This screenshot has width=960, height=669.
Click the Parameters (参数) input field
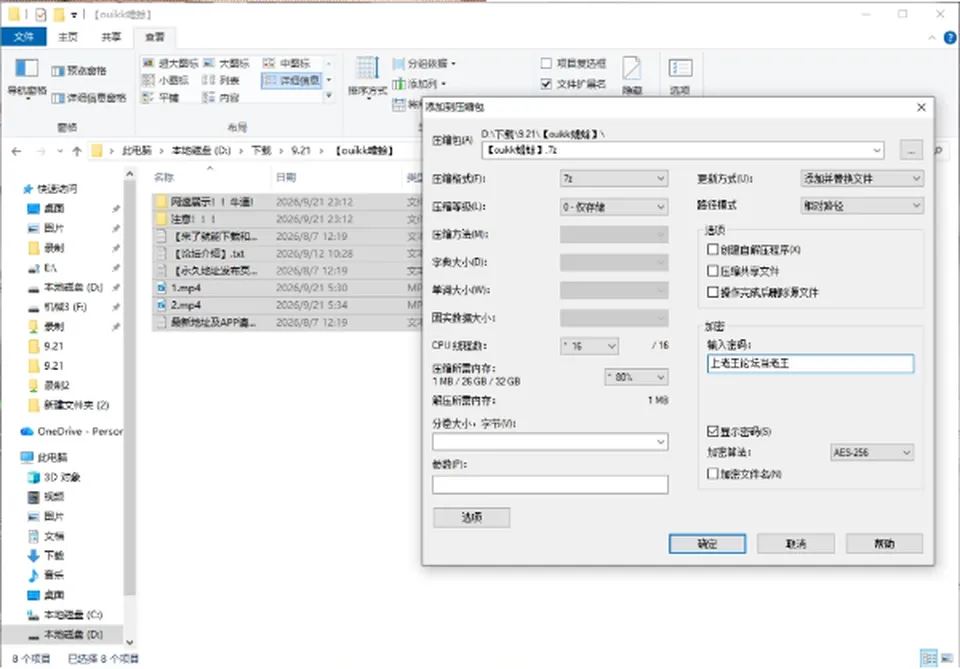click(x=550, y=485)
